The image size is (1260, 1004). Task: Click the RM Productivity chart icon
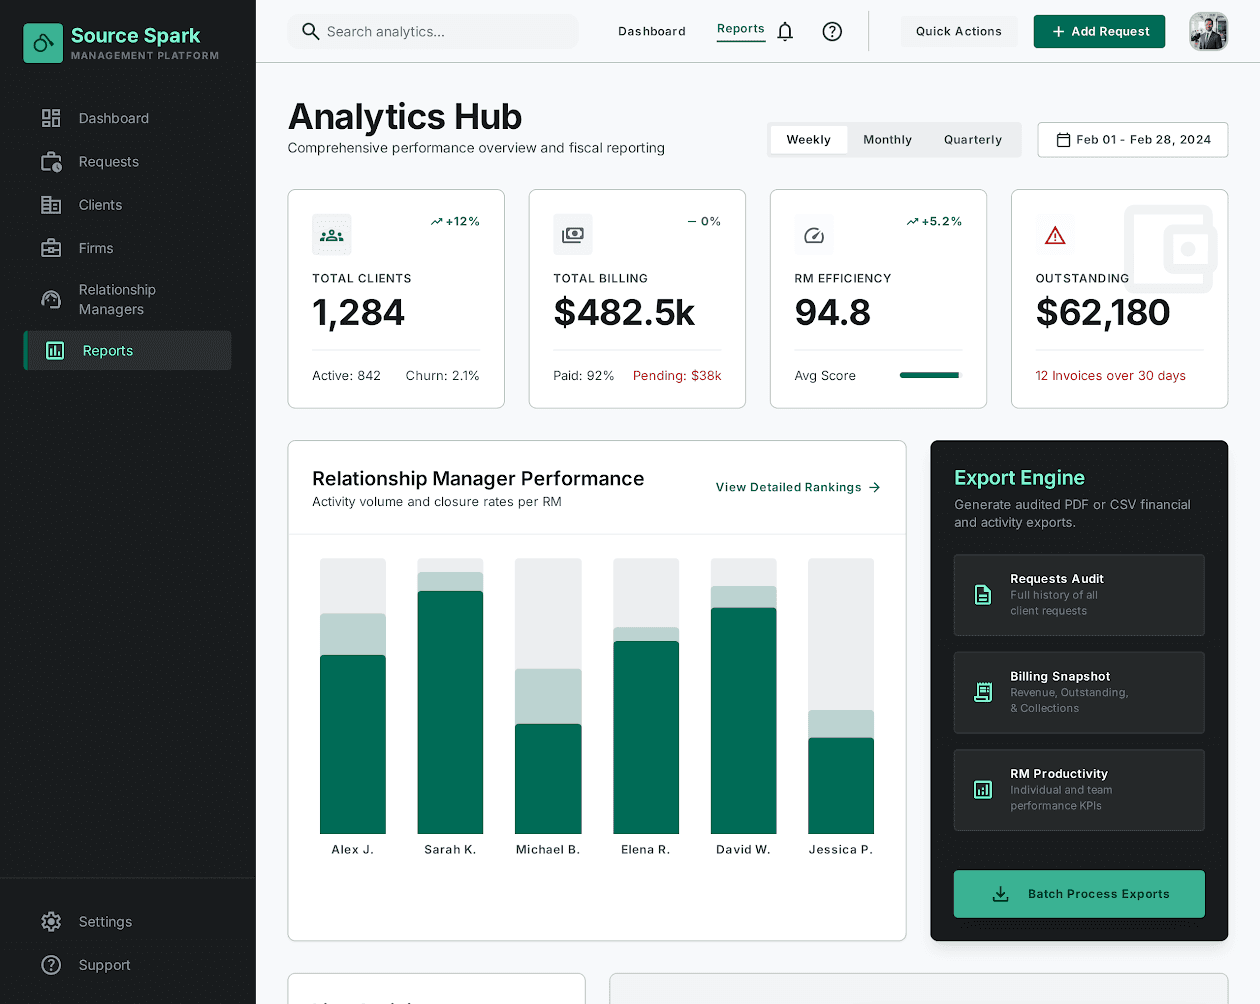[983, 790]
